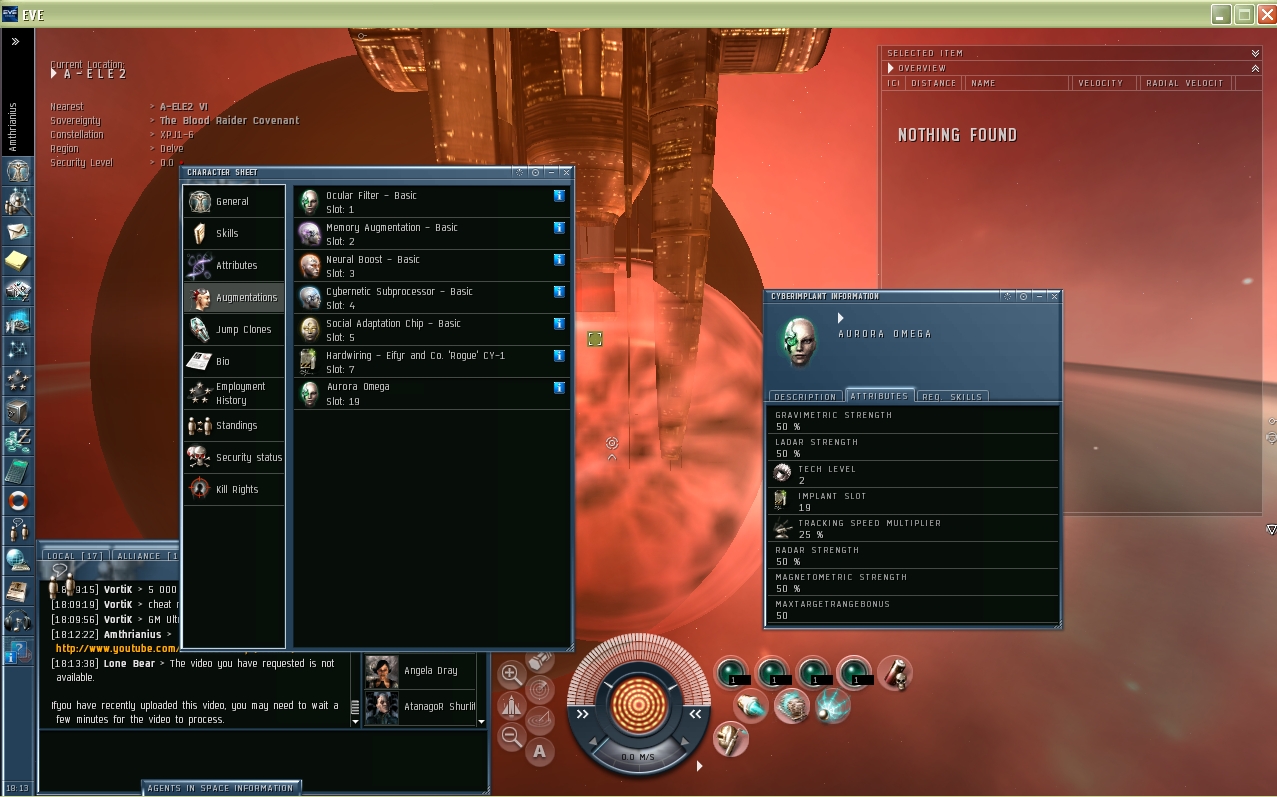1277x797 pixels.
Task: Activate the electric web orb module
Action: tap(832, 706)
